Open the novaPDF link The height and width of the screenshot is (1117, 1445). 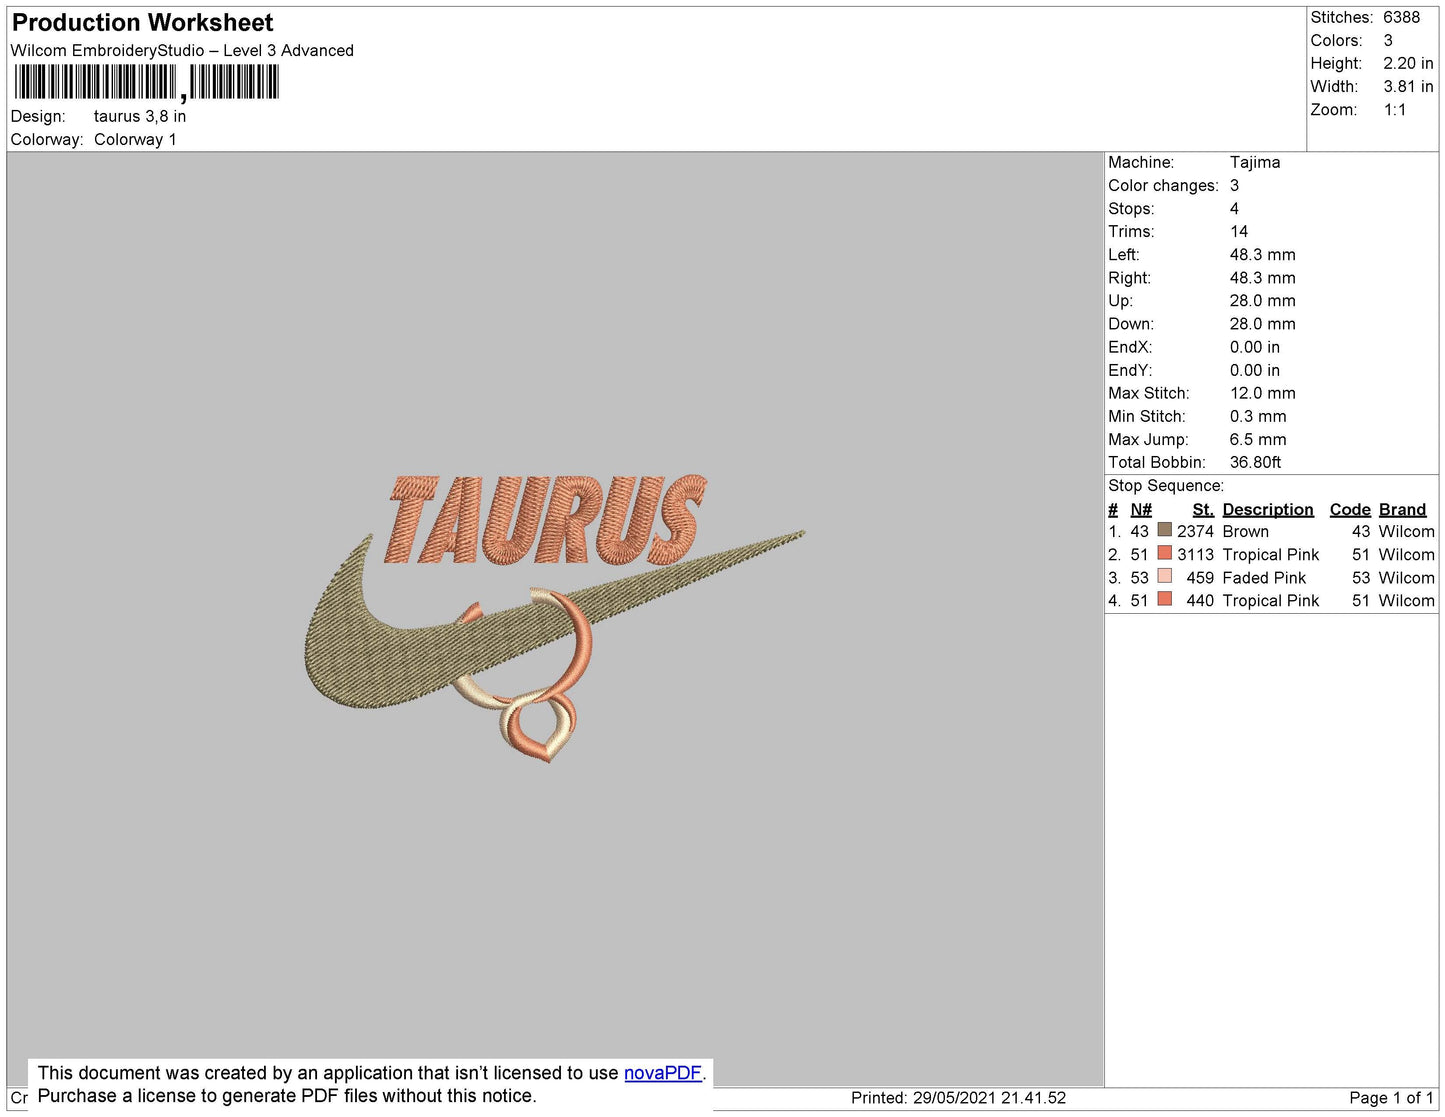click(x=662, y=1073)
